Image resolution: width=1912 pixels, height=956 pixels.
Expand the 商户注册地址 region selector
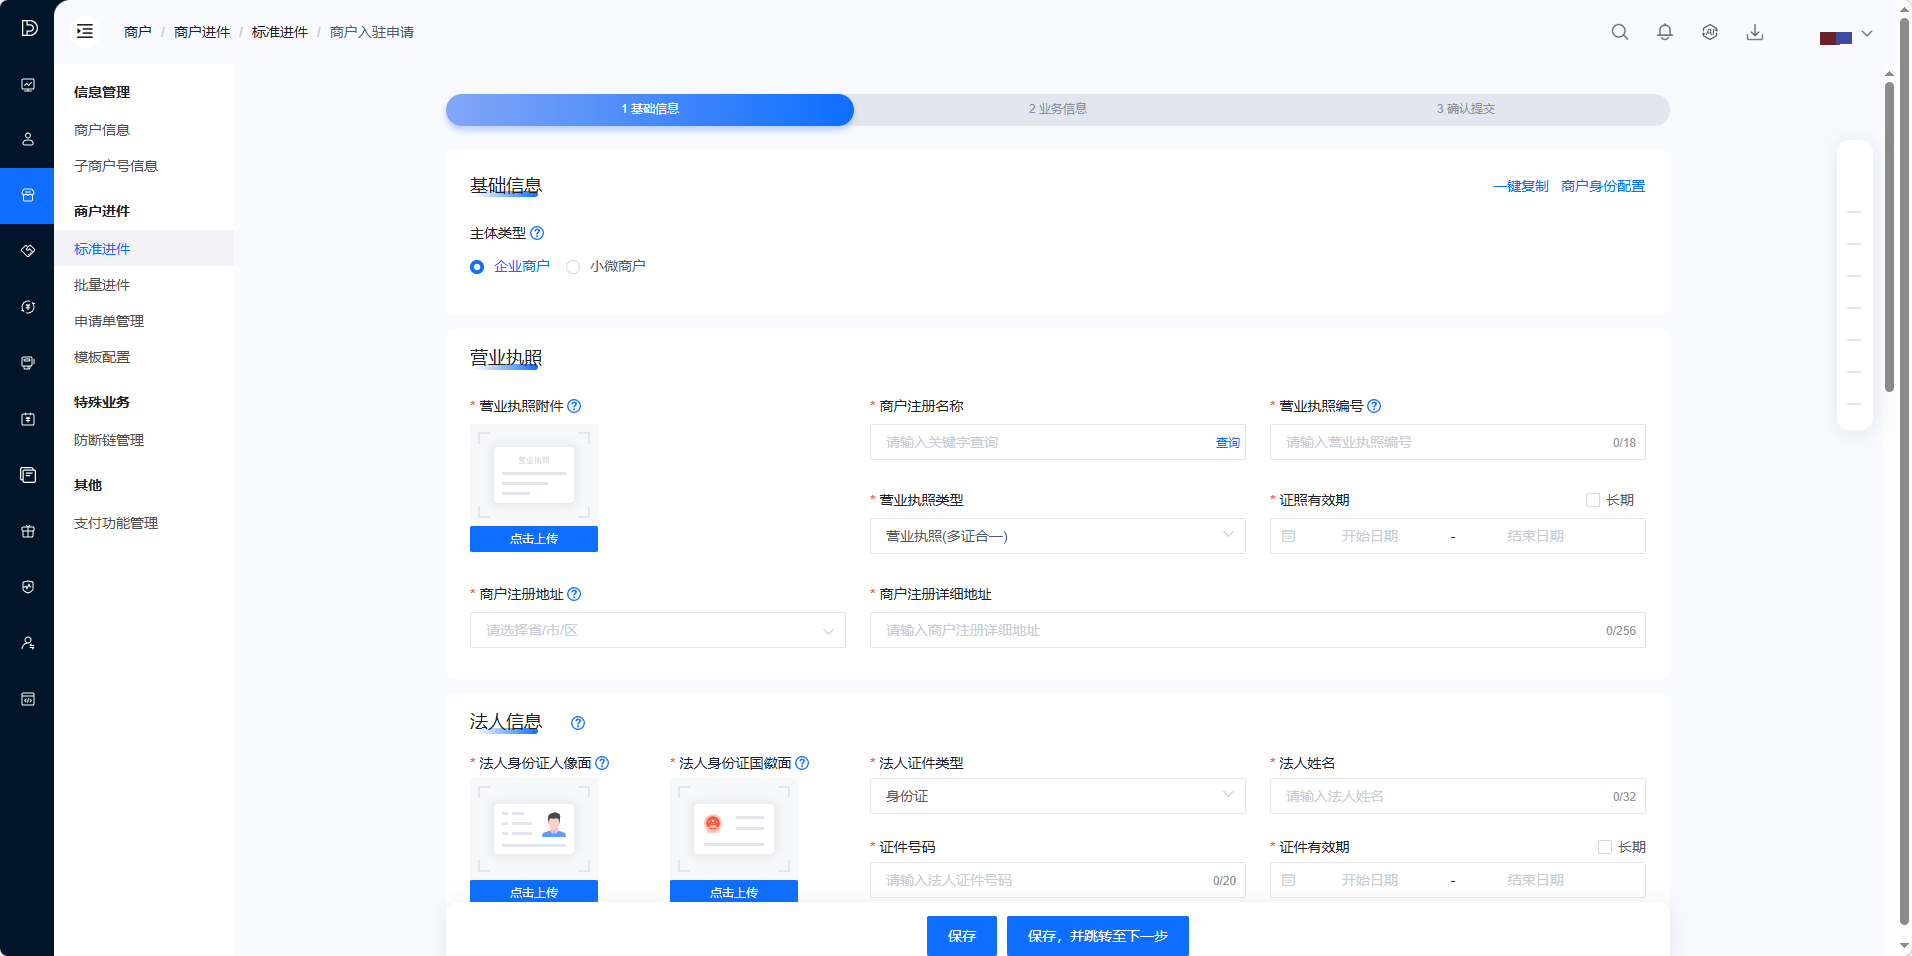657,630
